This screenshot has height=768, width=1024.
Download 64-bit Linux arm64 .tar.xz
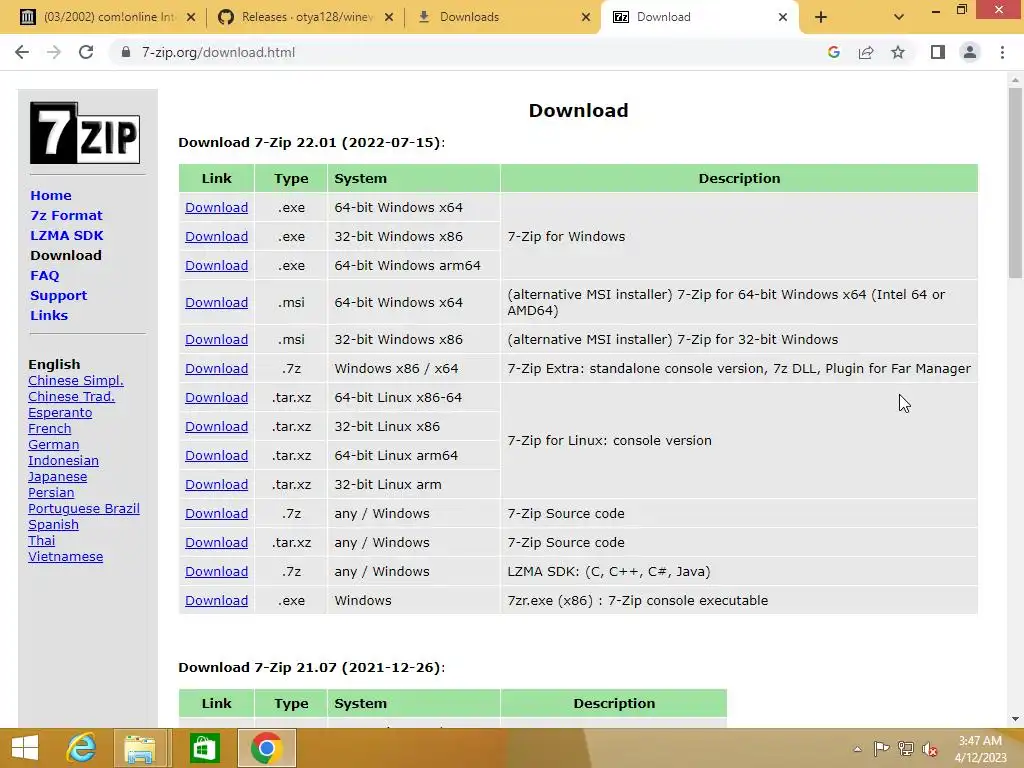coord(216,456)
